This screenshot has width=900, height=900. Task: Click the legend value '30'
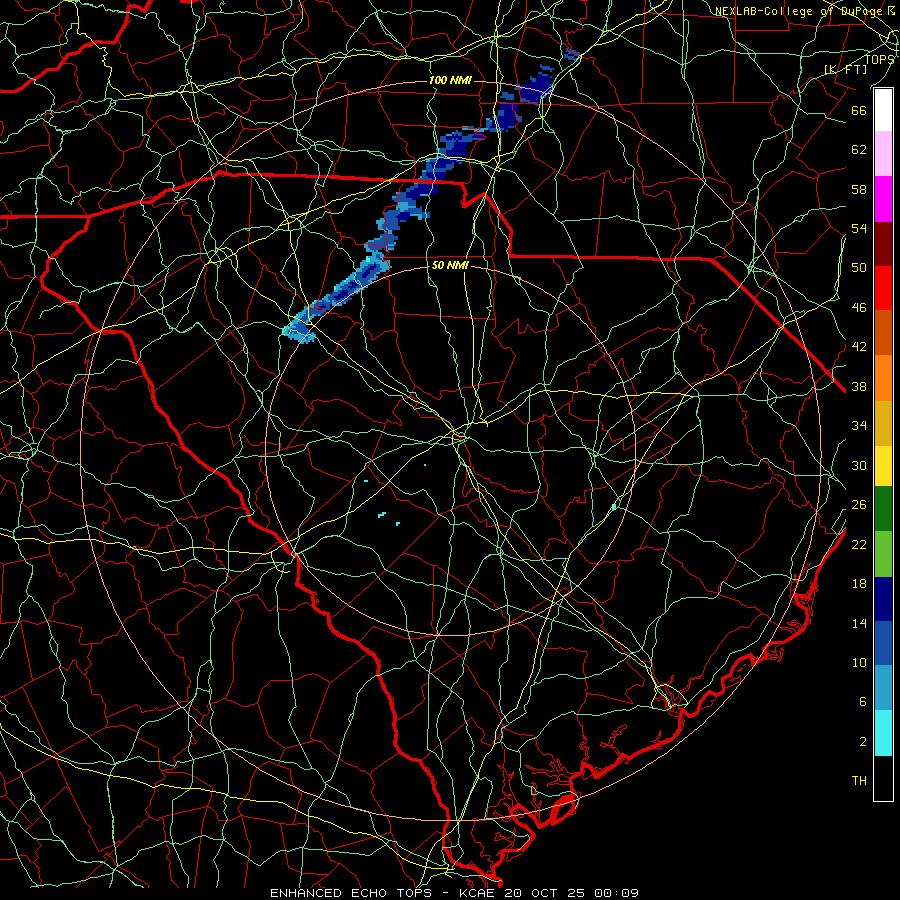click(859, 465)
